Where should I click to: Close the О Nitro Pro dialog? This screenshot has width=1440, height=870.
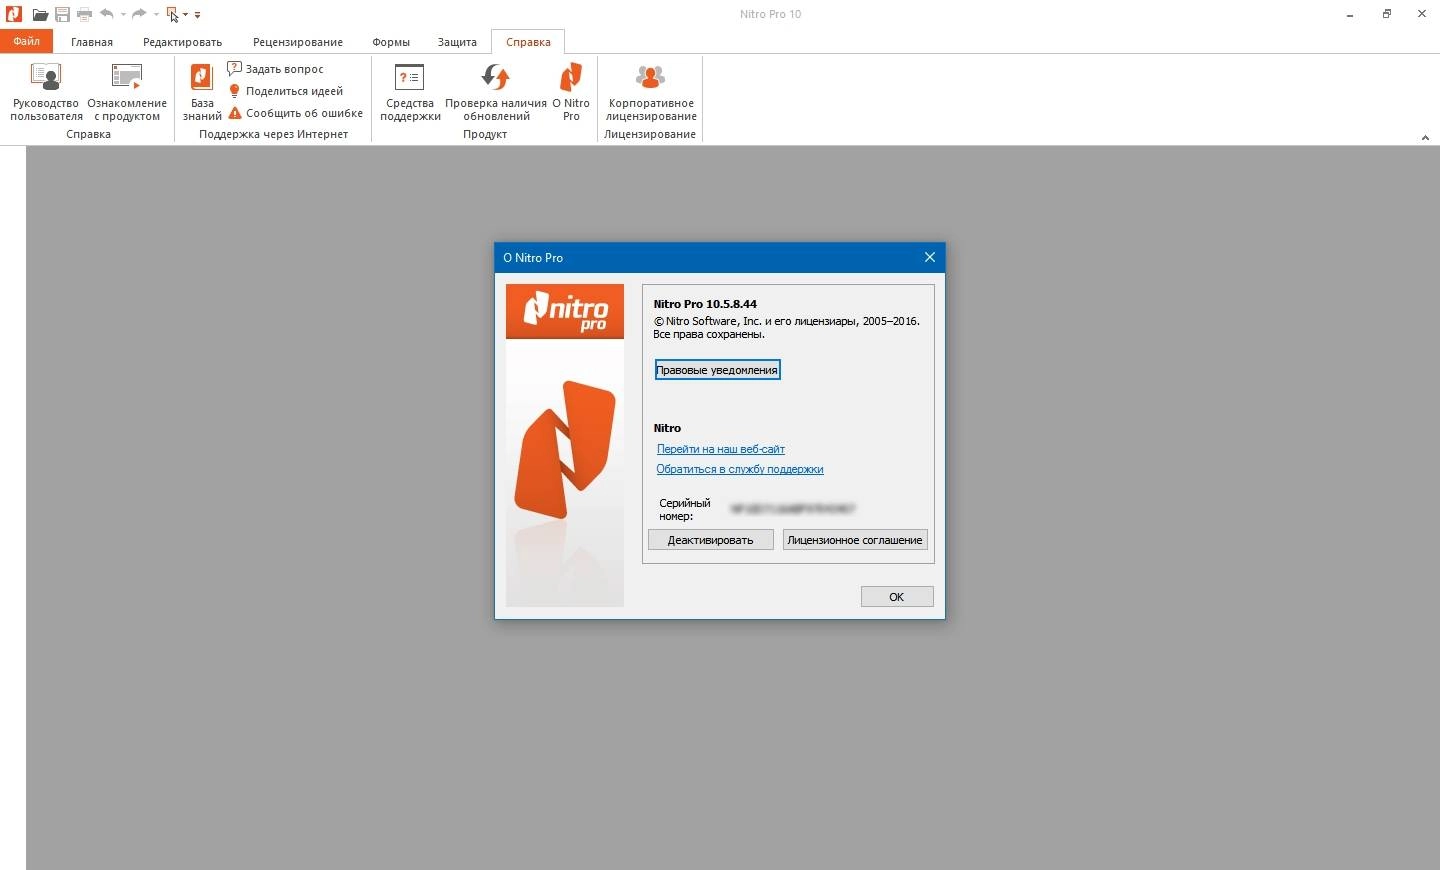click(930, 257)
